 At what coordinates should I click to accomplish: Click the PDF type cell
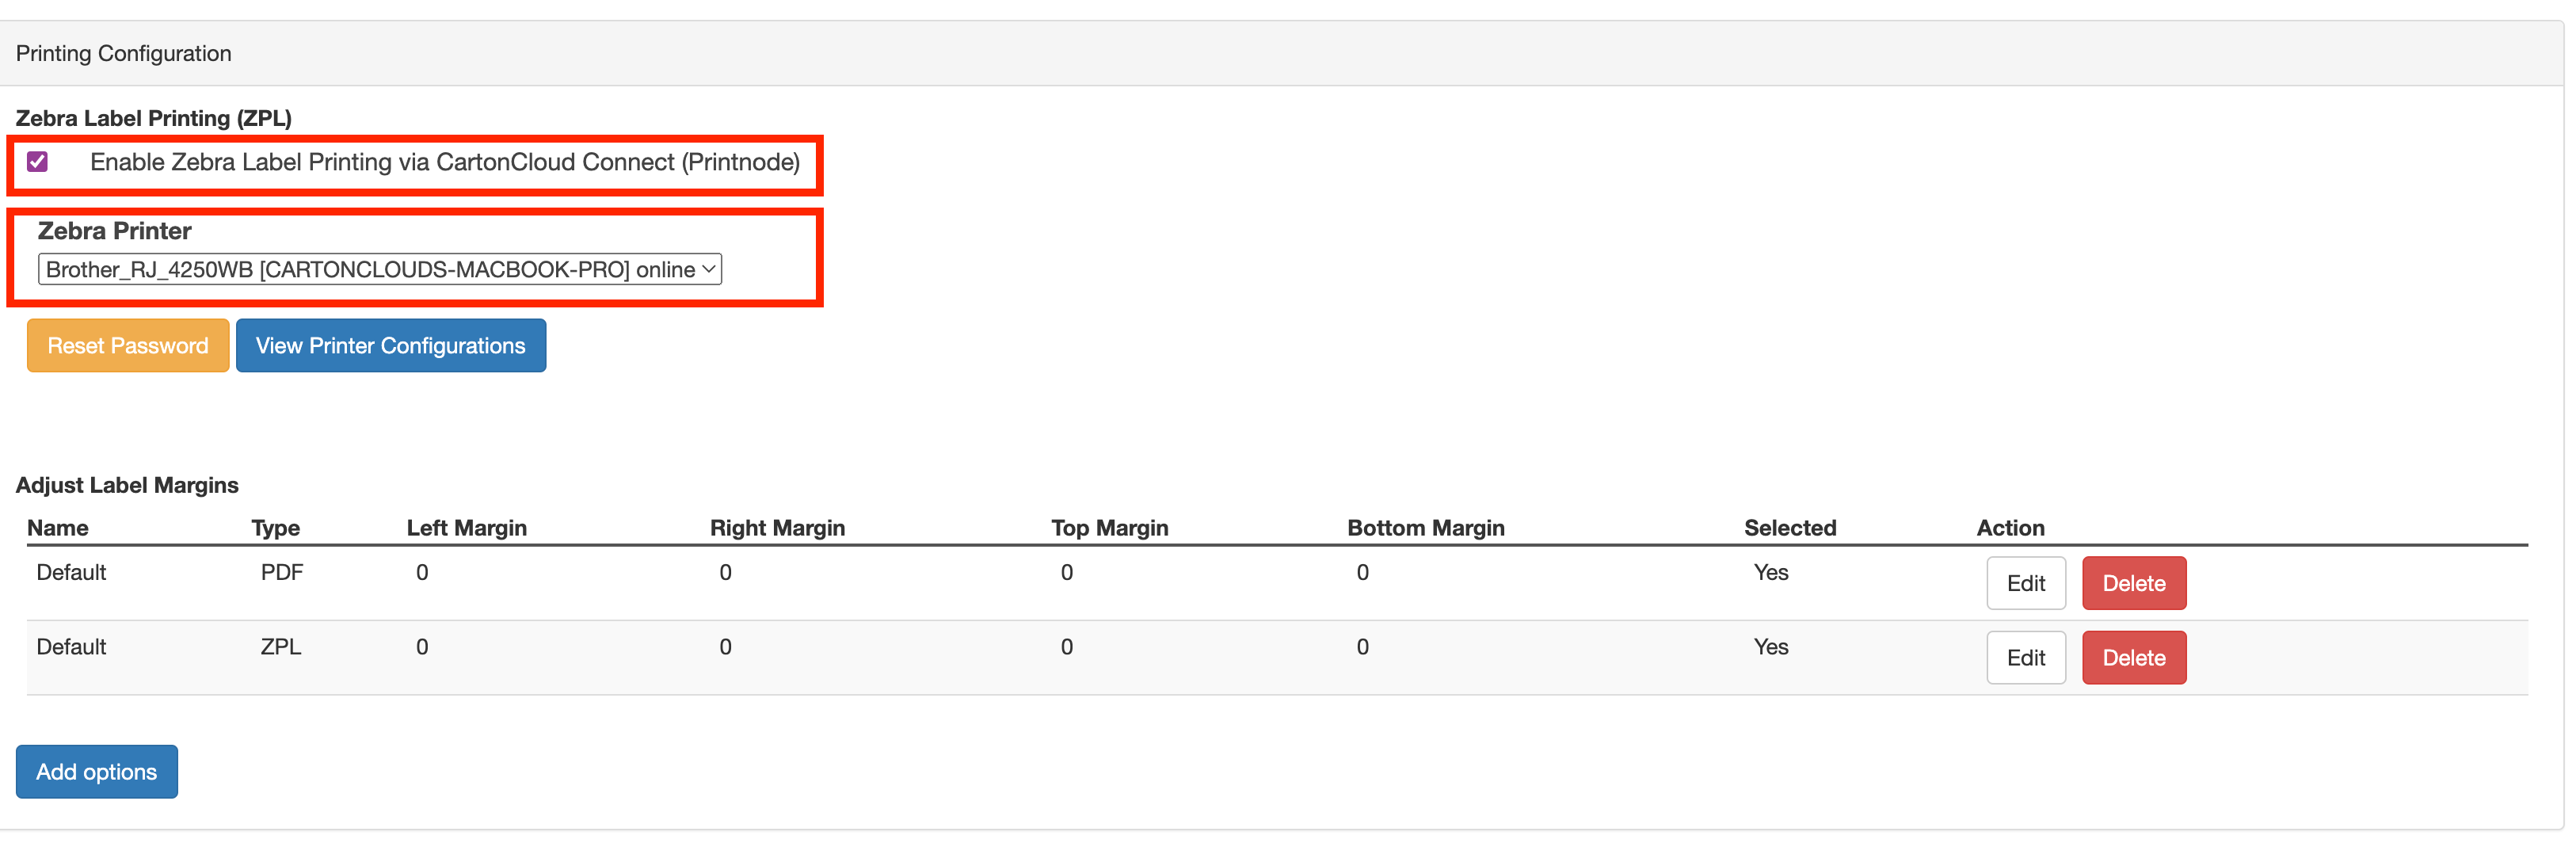point(282,572)
